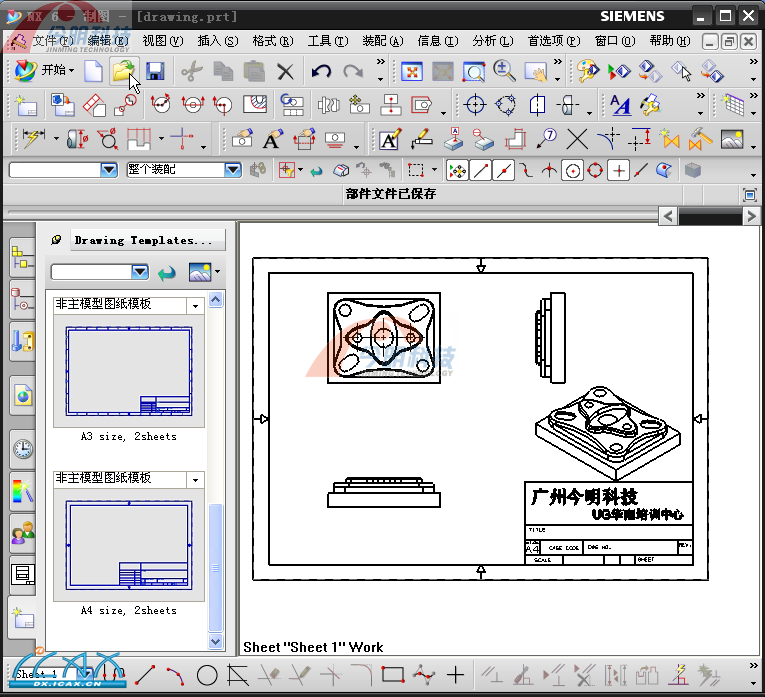This screenshot has height=697, width=765.
Task: Click the Open file folder icon
Action: pyautogui.click(x=123, y=71)
